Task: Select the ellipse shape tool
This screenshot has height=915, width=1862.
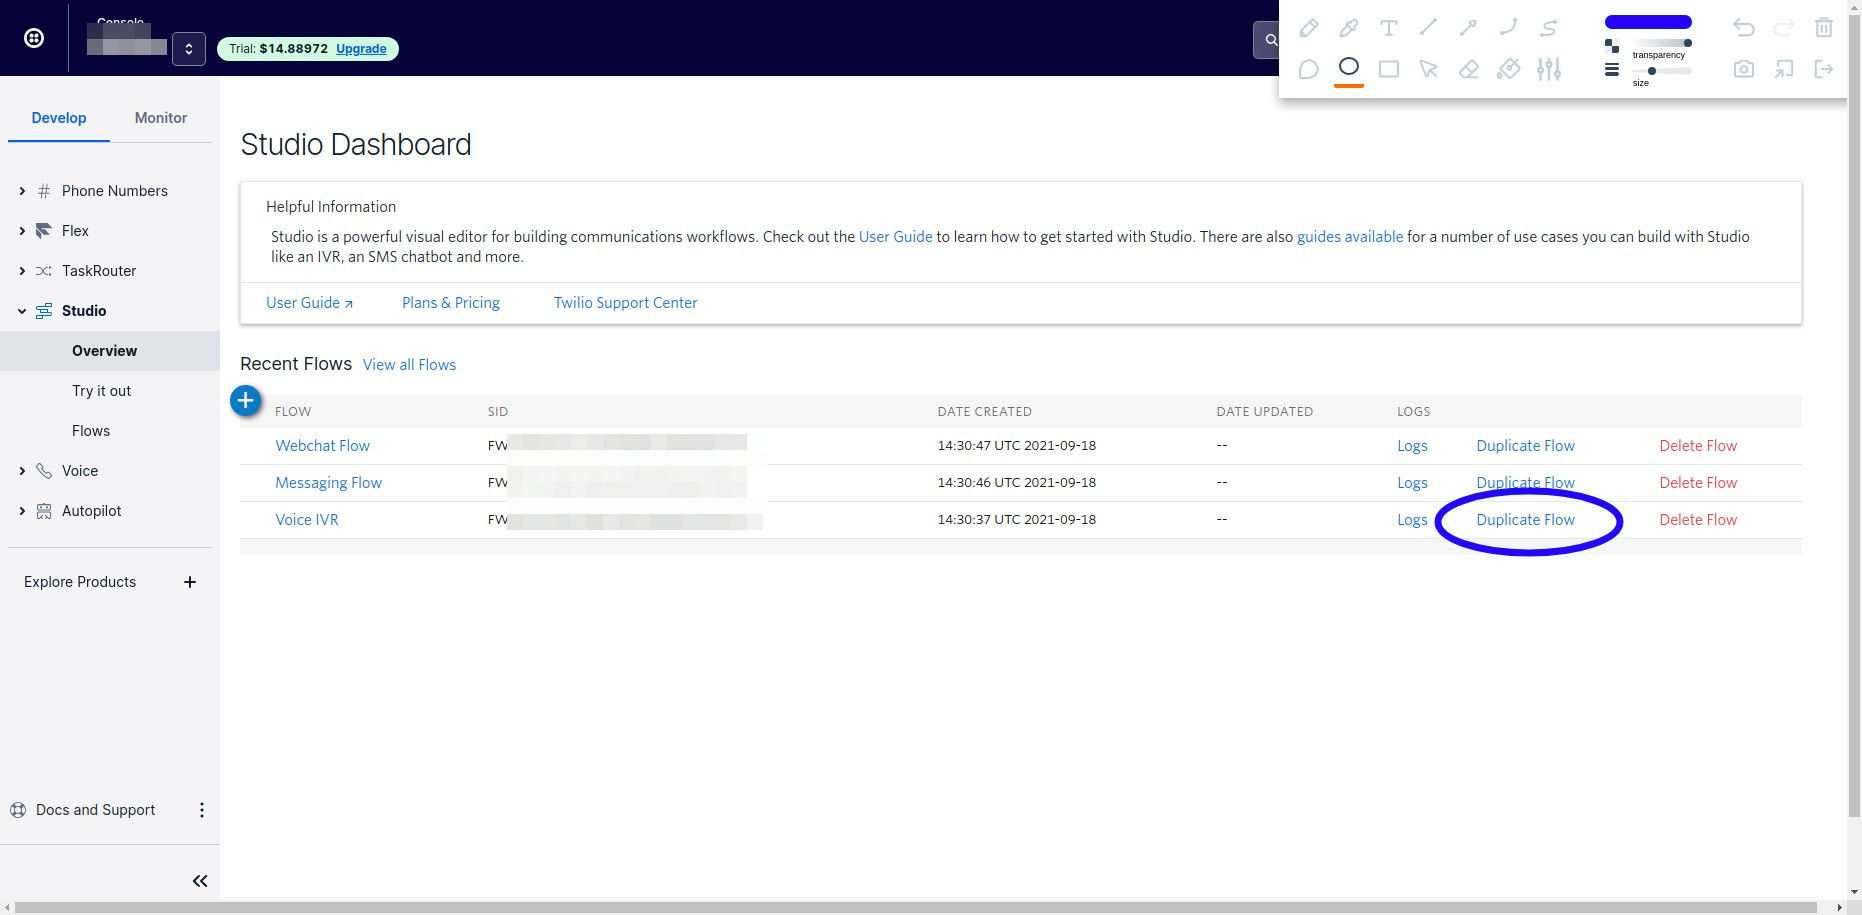Action: point(1348,67)
